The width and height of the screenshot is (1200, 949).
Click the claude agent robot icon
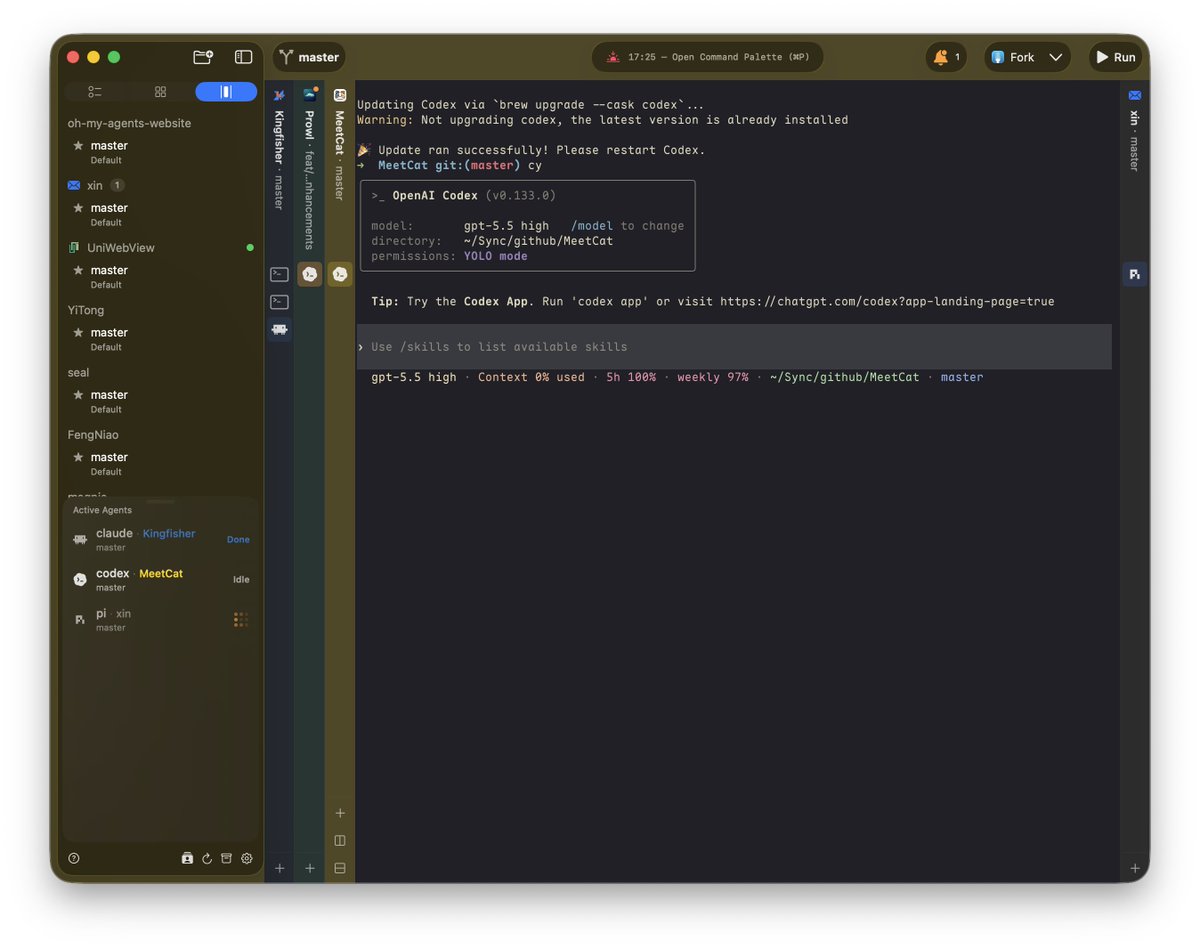coord(80,540)
